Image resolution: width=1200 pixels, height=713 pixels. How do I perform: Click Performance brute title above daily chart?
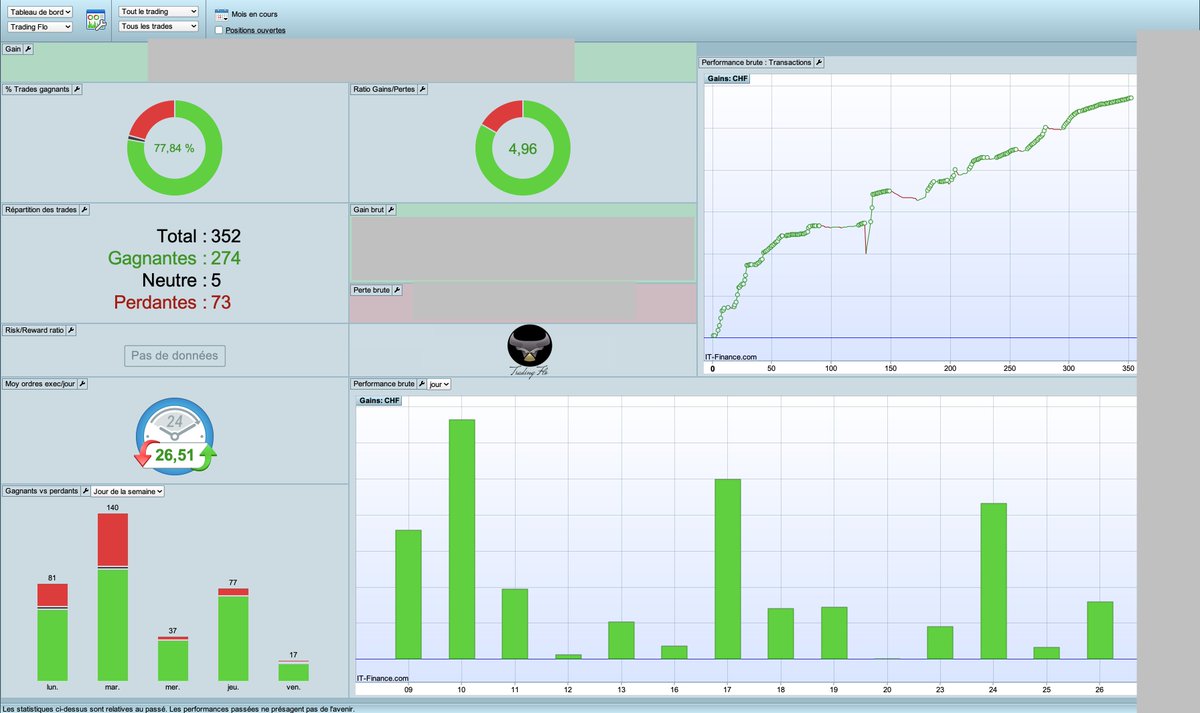click(x=384, y=383)
